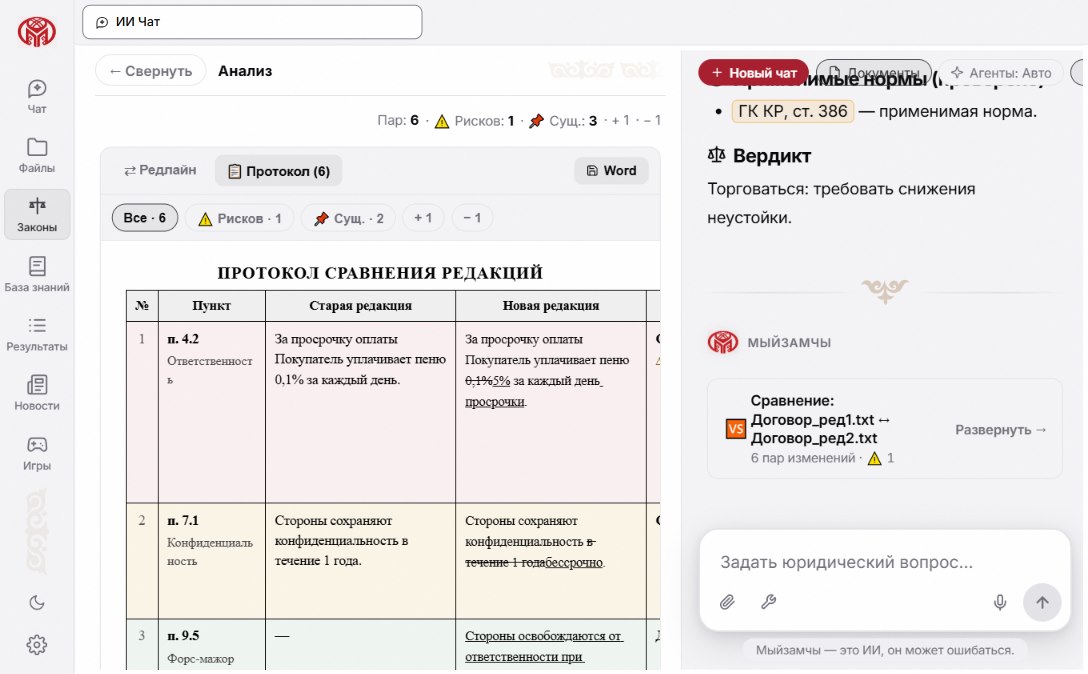Click Развернуть on comparison card

[1000, 430]
